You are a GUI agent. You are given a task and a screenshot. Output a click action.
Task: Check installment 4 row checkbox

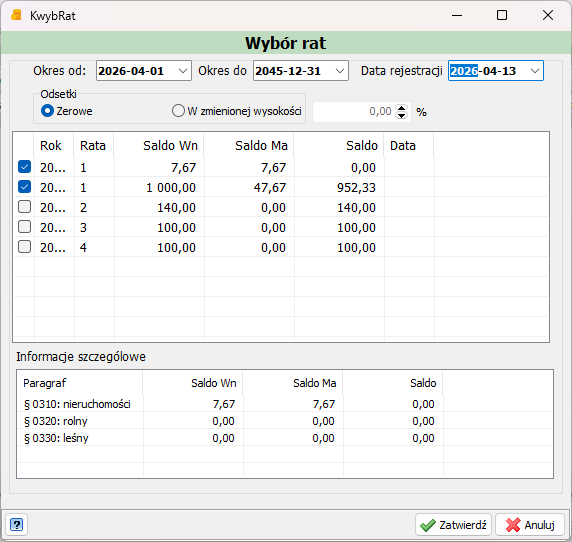coord(24,247)
